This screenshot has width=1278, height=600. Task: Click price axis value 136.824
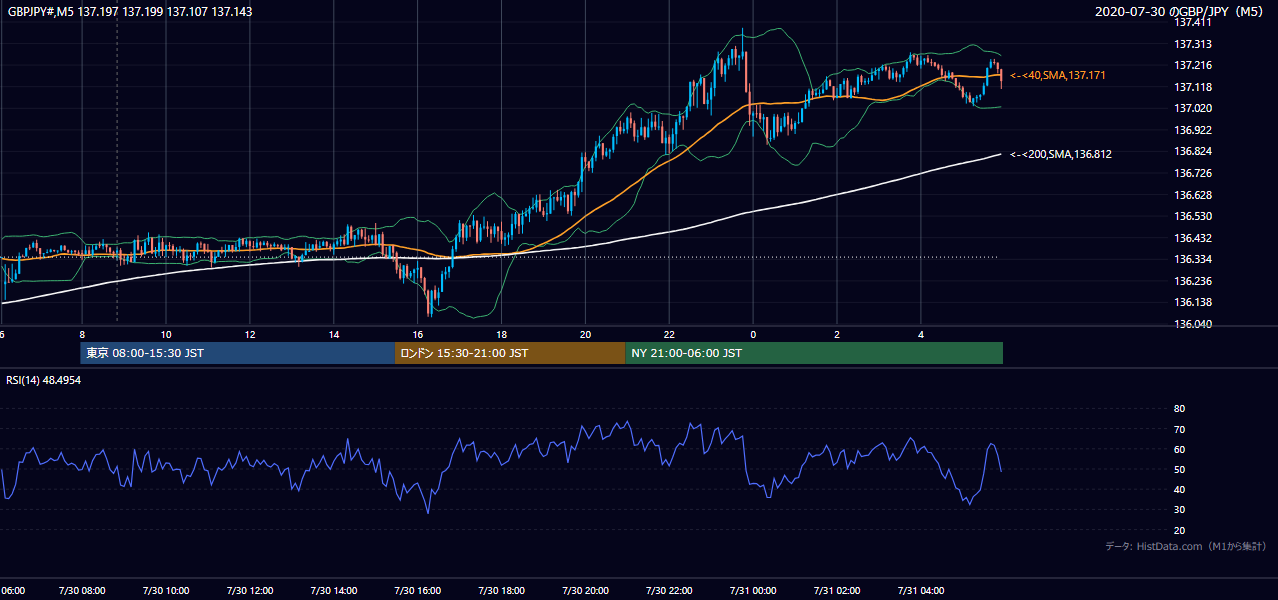click(x=1193, y=151)
